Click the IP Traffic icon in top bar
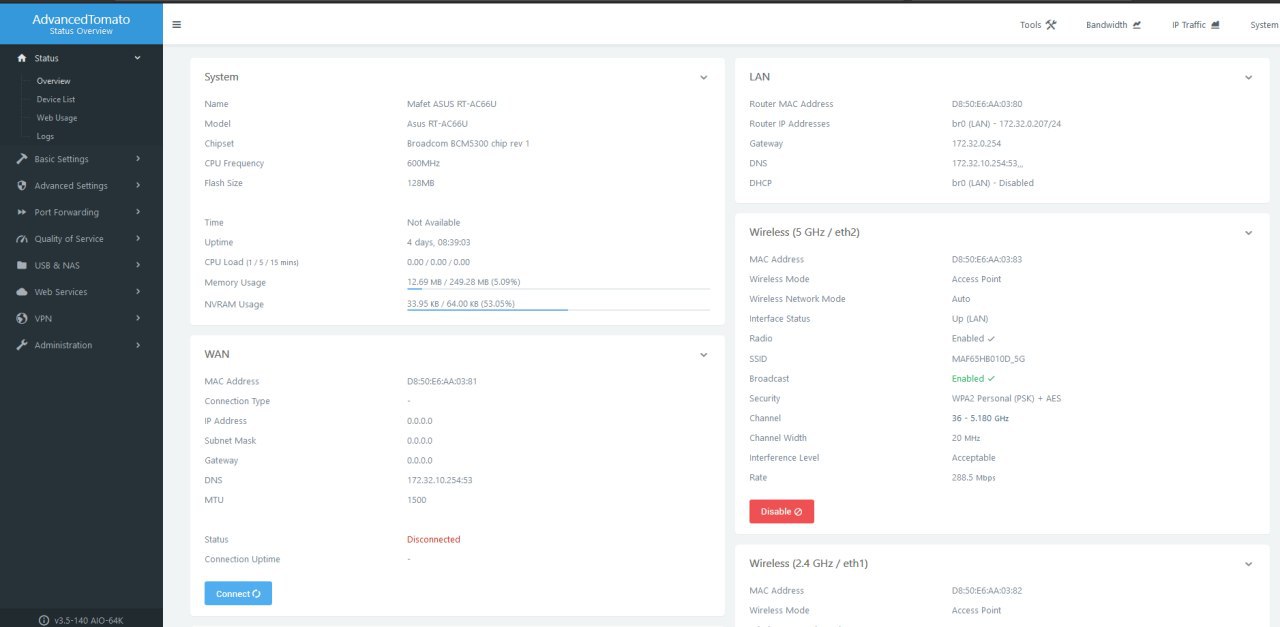 tap(1215, 25)
